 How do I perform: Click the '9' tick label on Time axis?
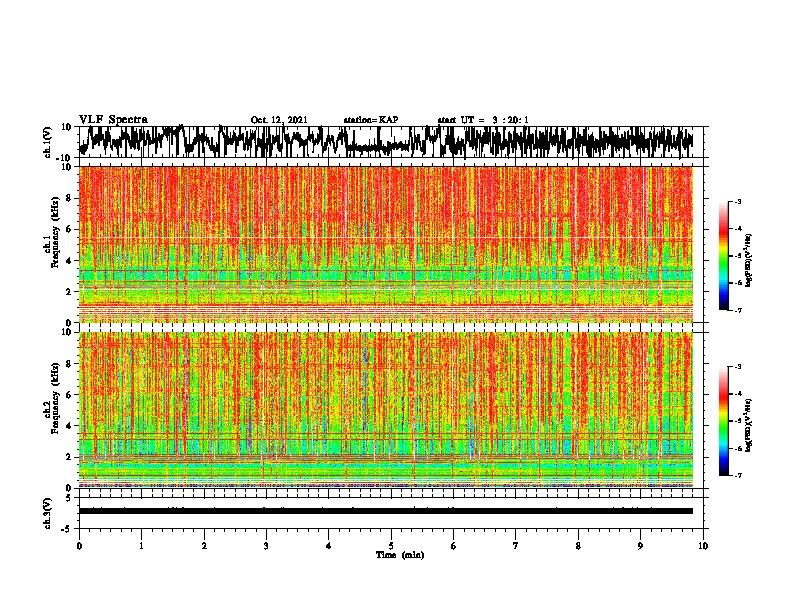640,546
